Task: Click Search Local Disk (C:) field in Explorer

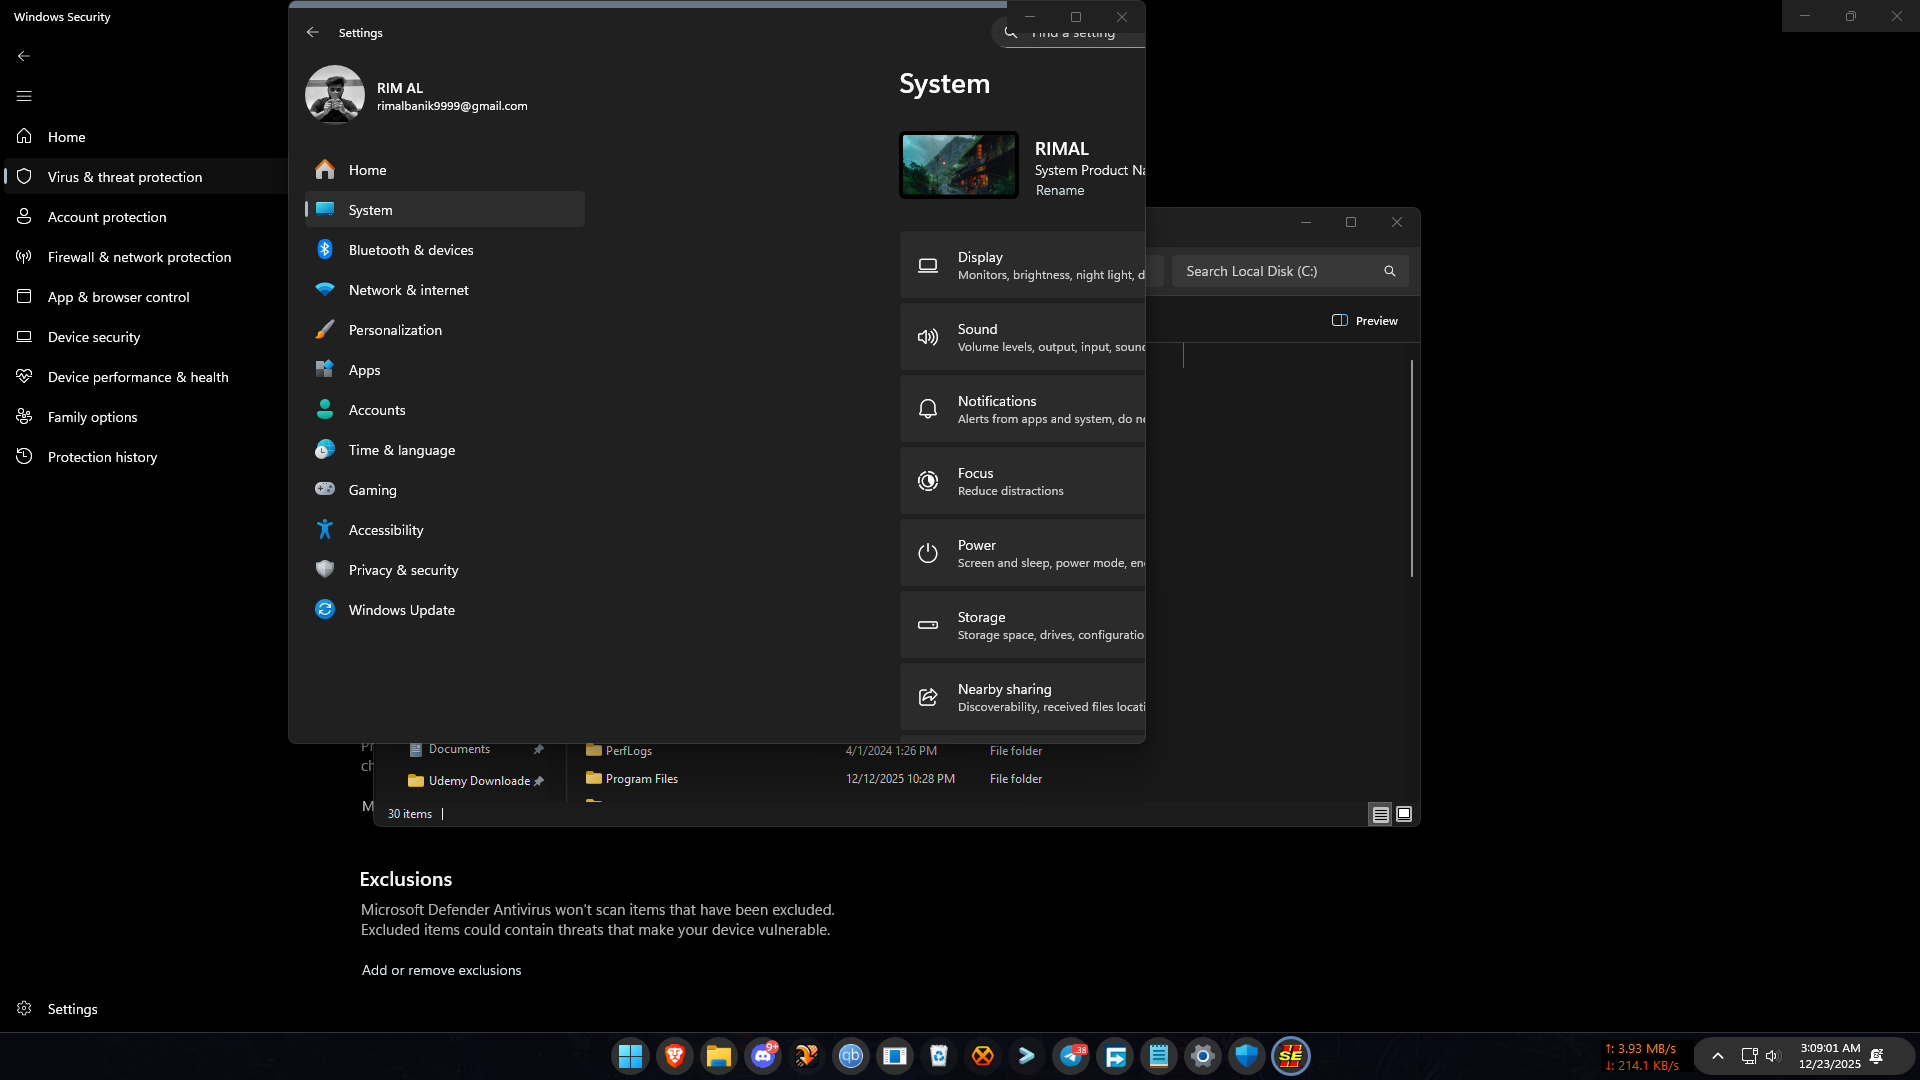Action: [x=1290, y=271]
